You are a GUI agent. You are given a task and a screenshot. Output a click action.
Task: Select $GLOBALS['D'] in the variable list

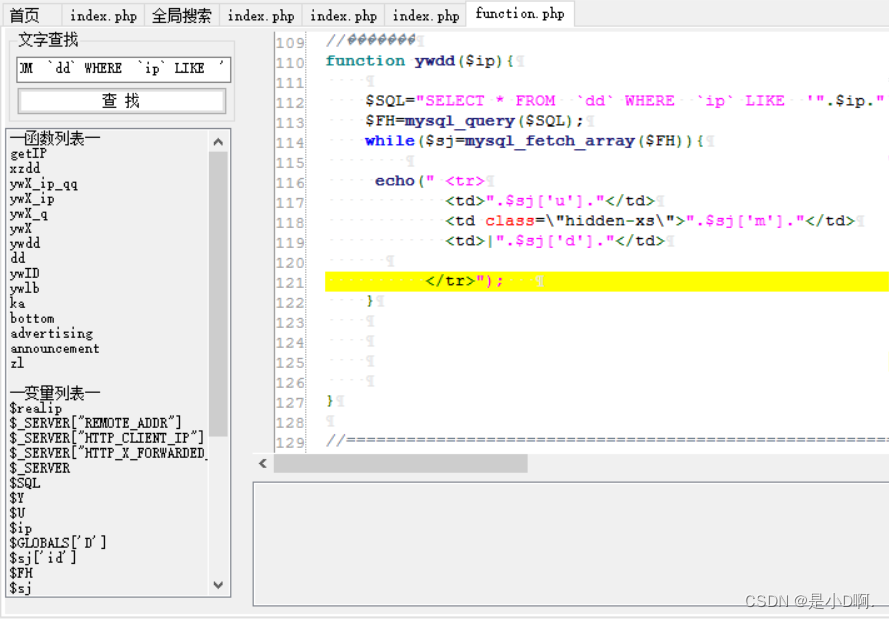click(x=58, y=542)
